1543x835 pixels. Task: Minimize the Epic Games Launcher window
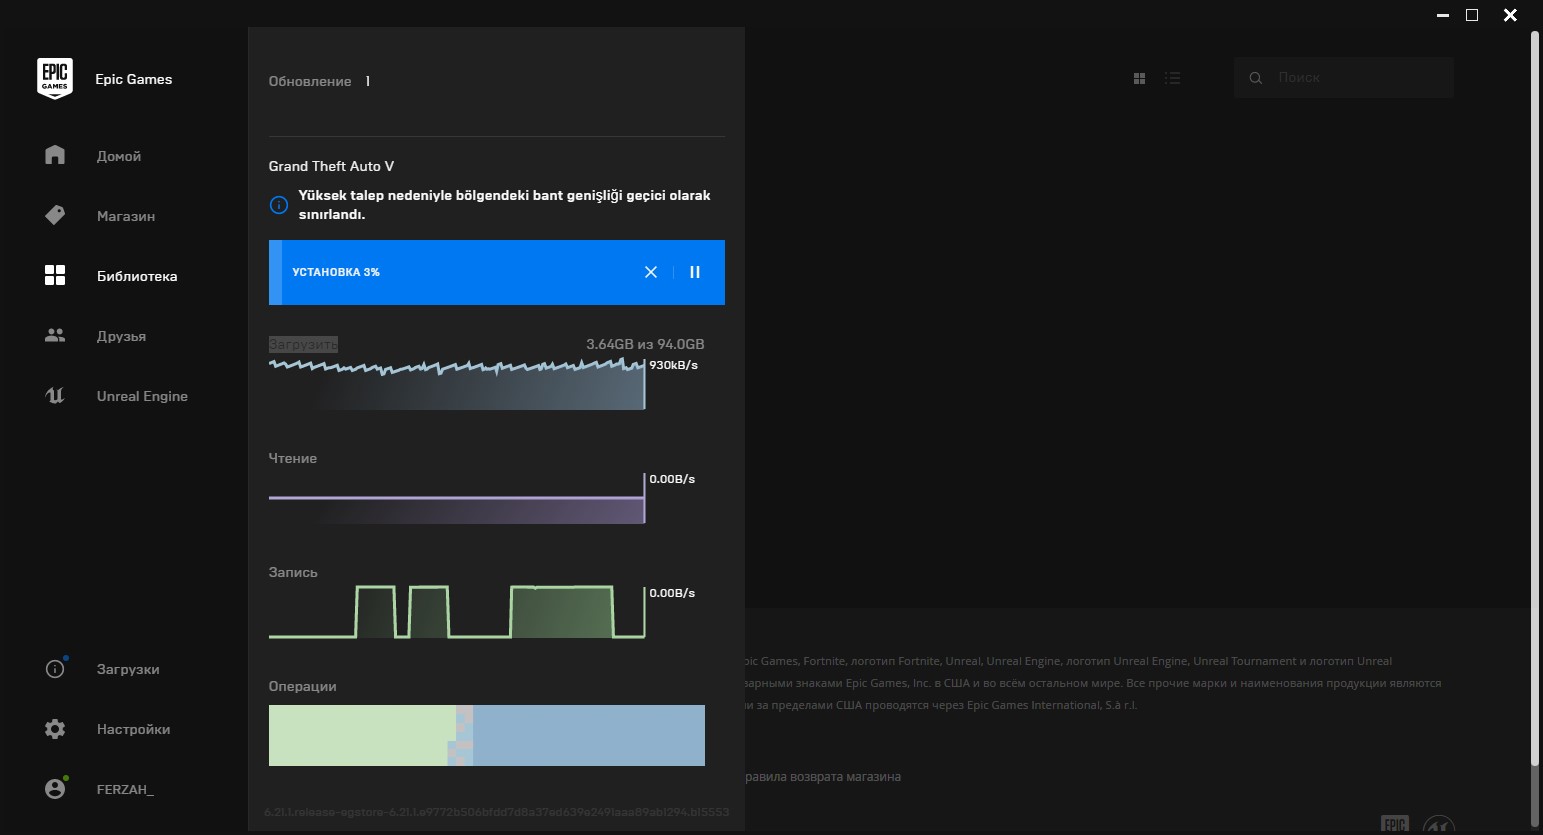click(1443, 15)
